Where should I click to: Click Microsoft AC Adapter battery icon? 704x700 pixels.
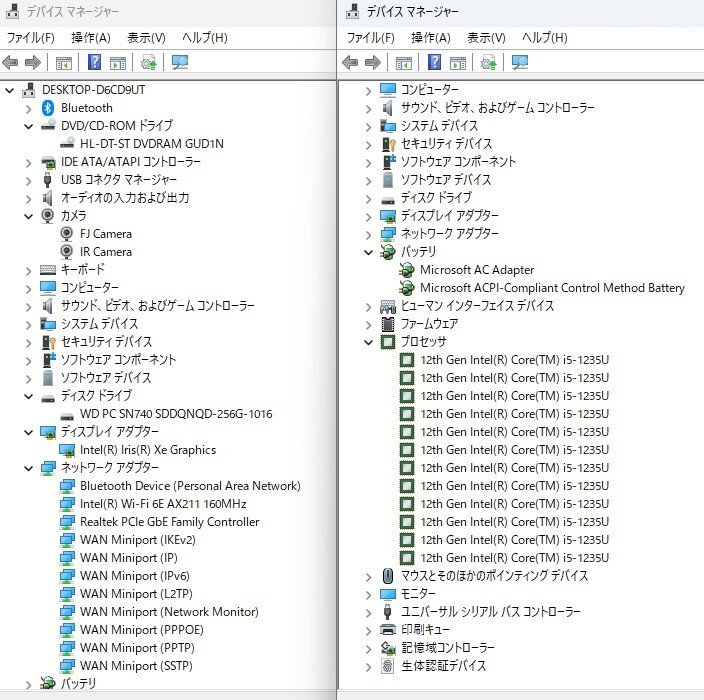click(407, 270)
